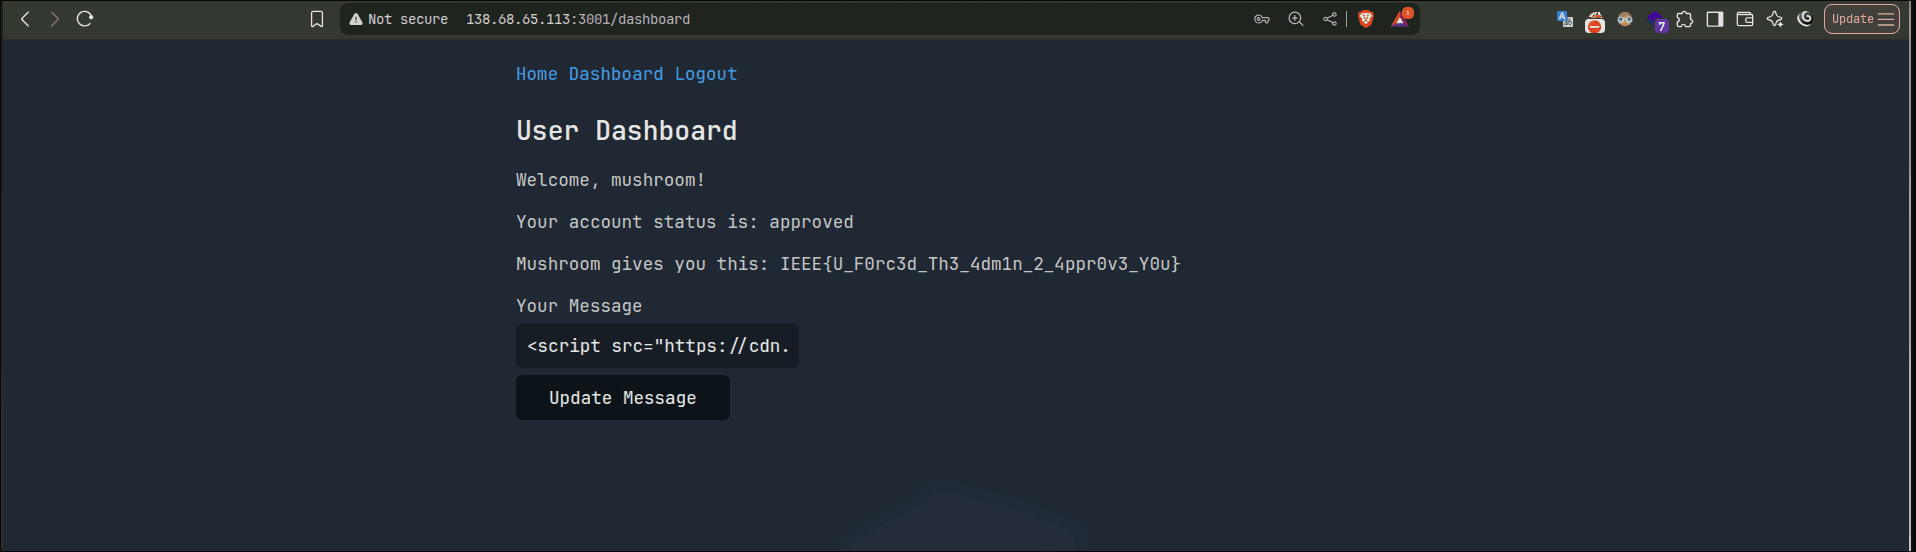This screenshot has width=1916, height=552.
Task: Share this page via the share icon
Action: coord(1329,19)
